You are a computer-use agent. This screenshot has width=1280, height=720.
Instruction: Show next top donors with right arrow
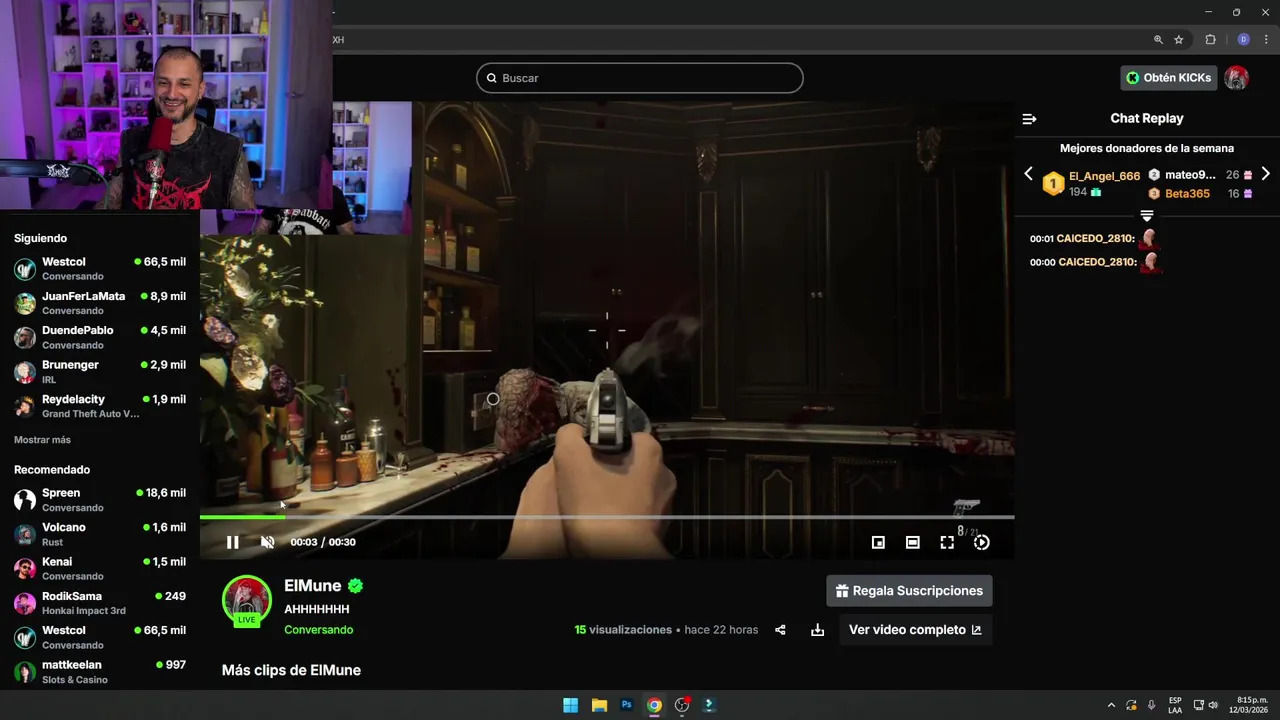1265,174
